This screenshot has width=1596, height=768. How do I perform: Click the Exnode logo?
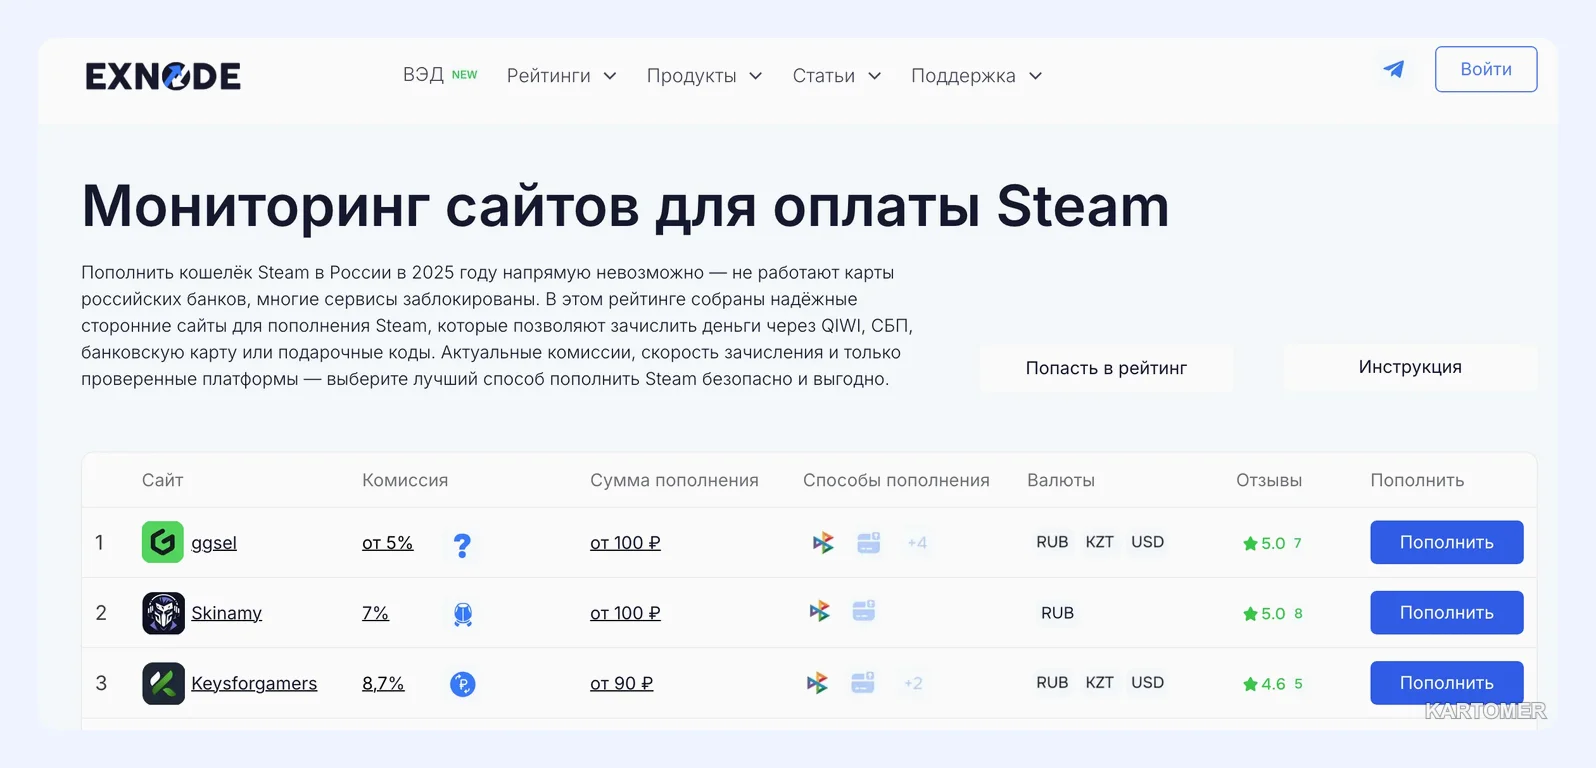click(x=163, y=76)
